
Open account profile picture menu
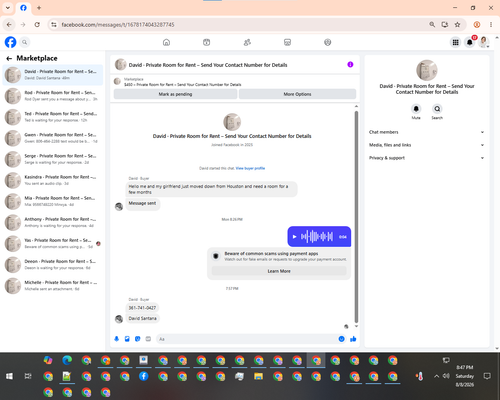484,42
